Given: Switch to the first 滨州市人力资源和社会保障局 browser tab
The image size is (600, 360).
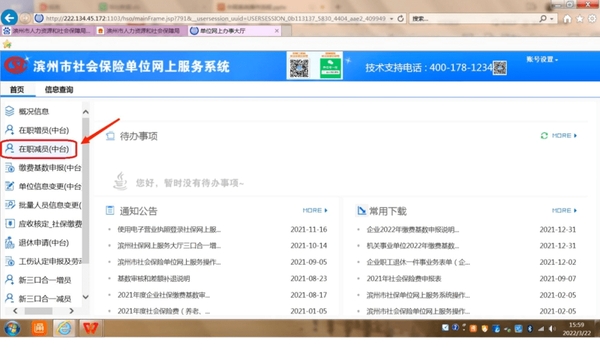Looking at the screenshot, I should tap(47, 31).
